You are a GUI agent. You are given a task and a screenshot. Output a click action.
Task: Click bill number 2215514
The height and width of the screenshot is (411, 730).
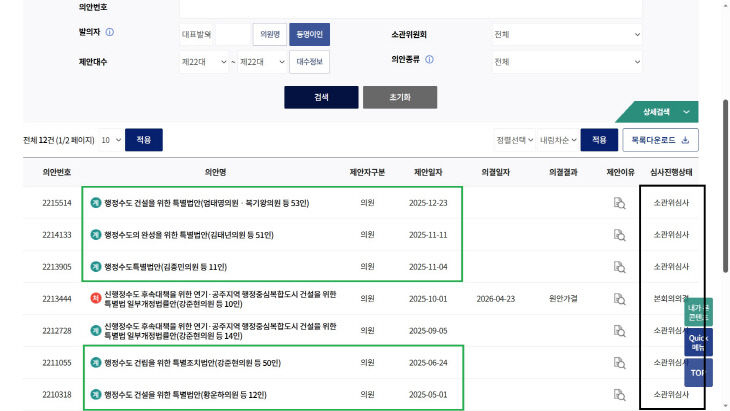pos(57,203)
